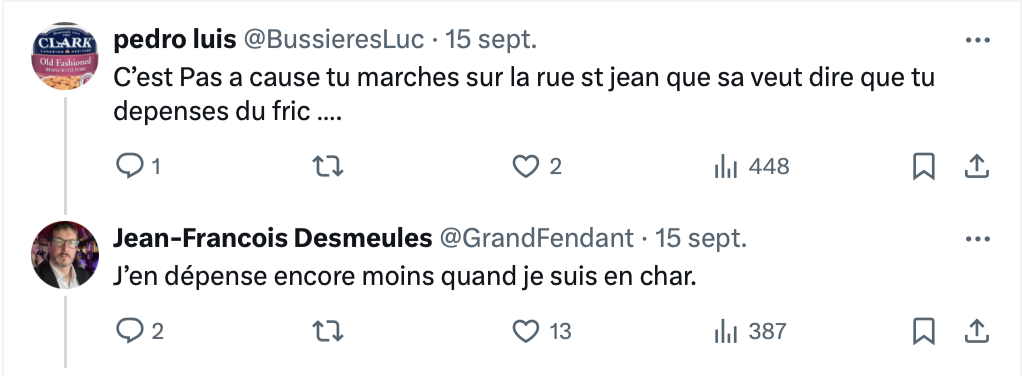Viewport: 1022px width, 376px height.
Task: Share Jean-Francois Desmeules's tweet
Action: point(976,331)
